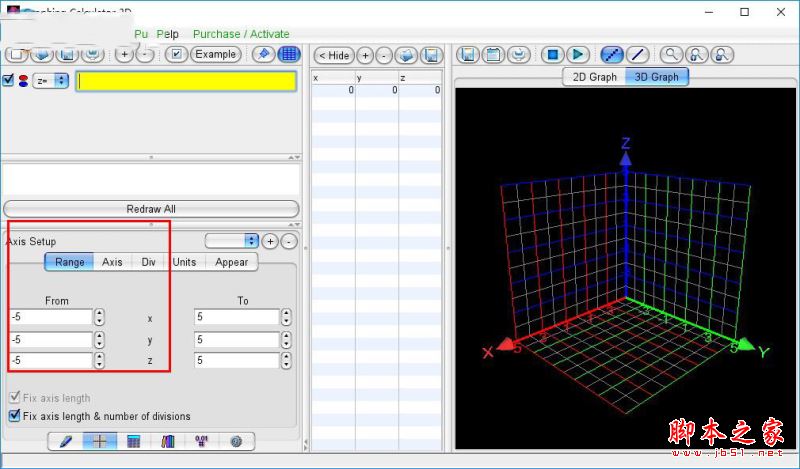Click the yellow equation input field
This screenshot has width=800, height=469.
coord(186,81)
